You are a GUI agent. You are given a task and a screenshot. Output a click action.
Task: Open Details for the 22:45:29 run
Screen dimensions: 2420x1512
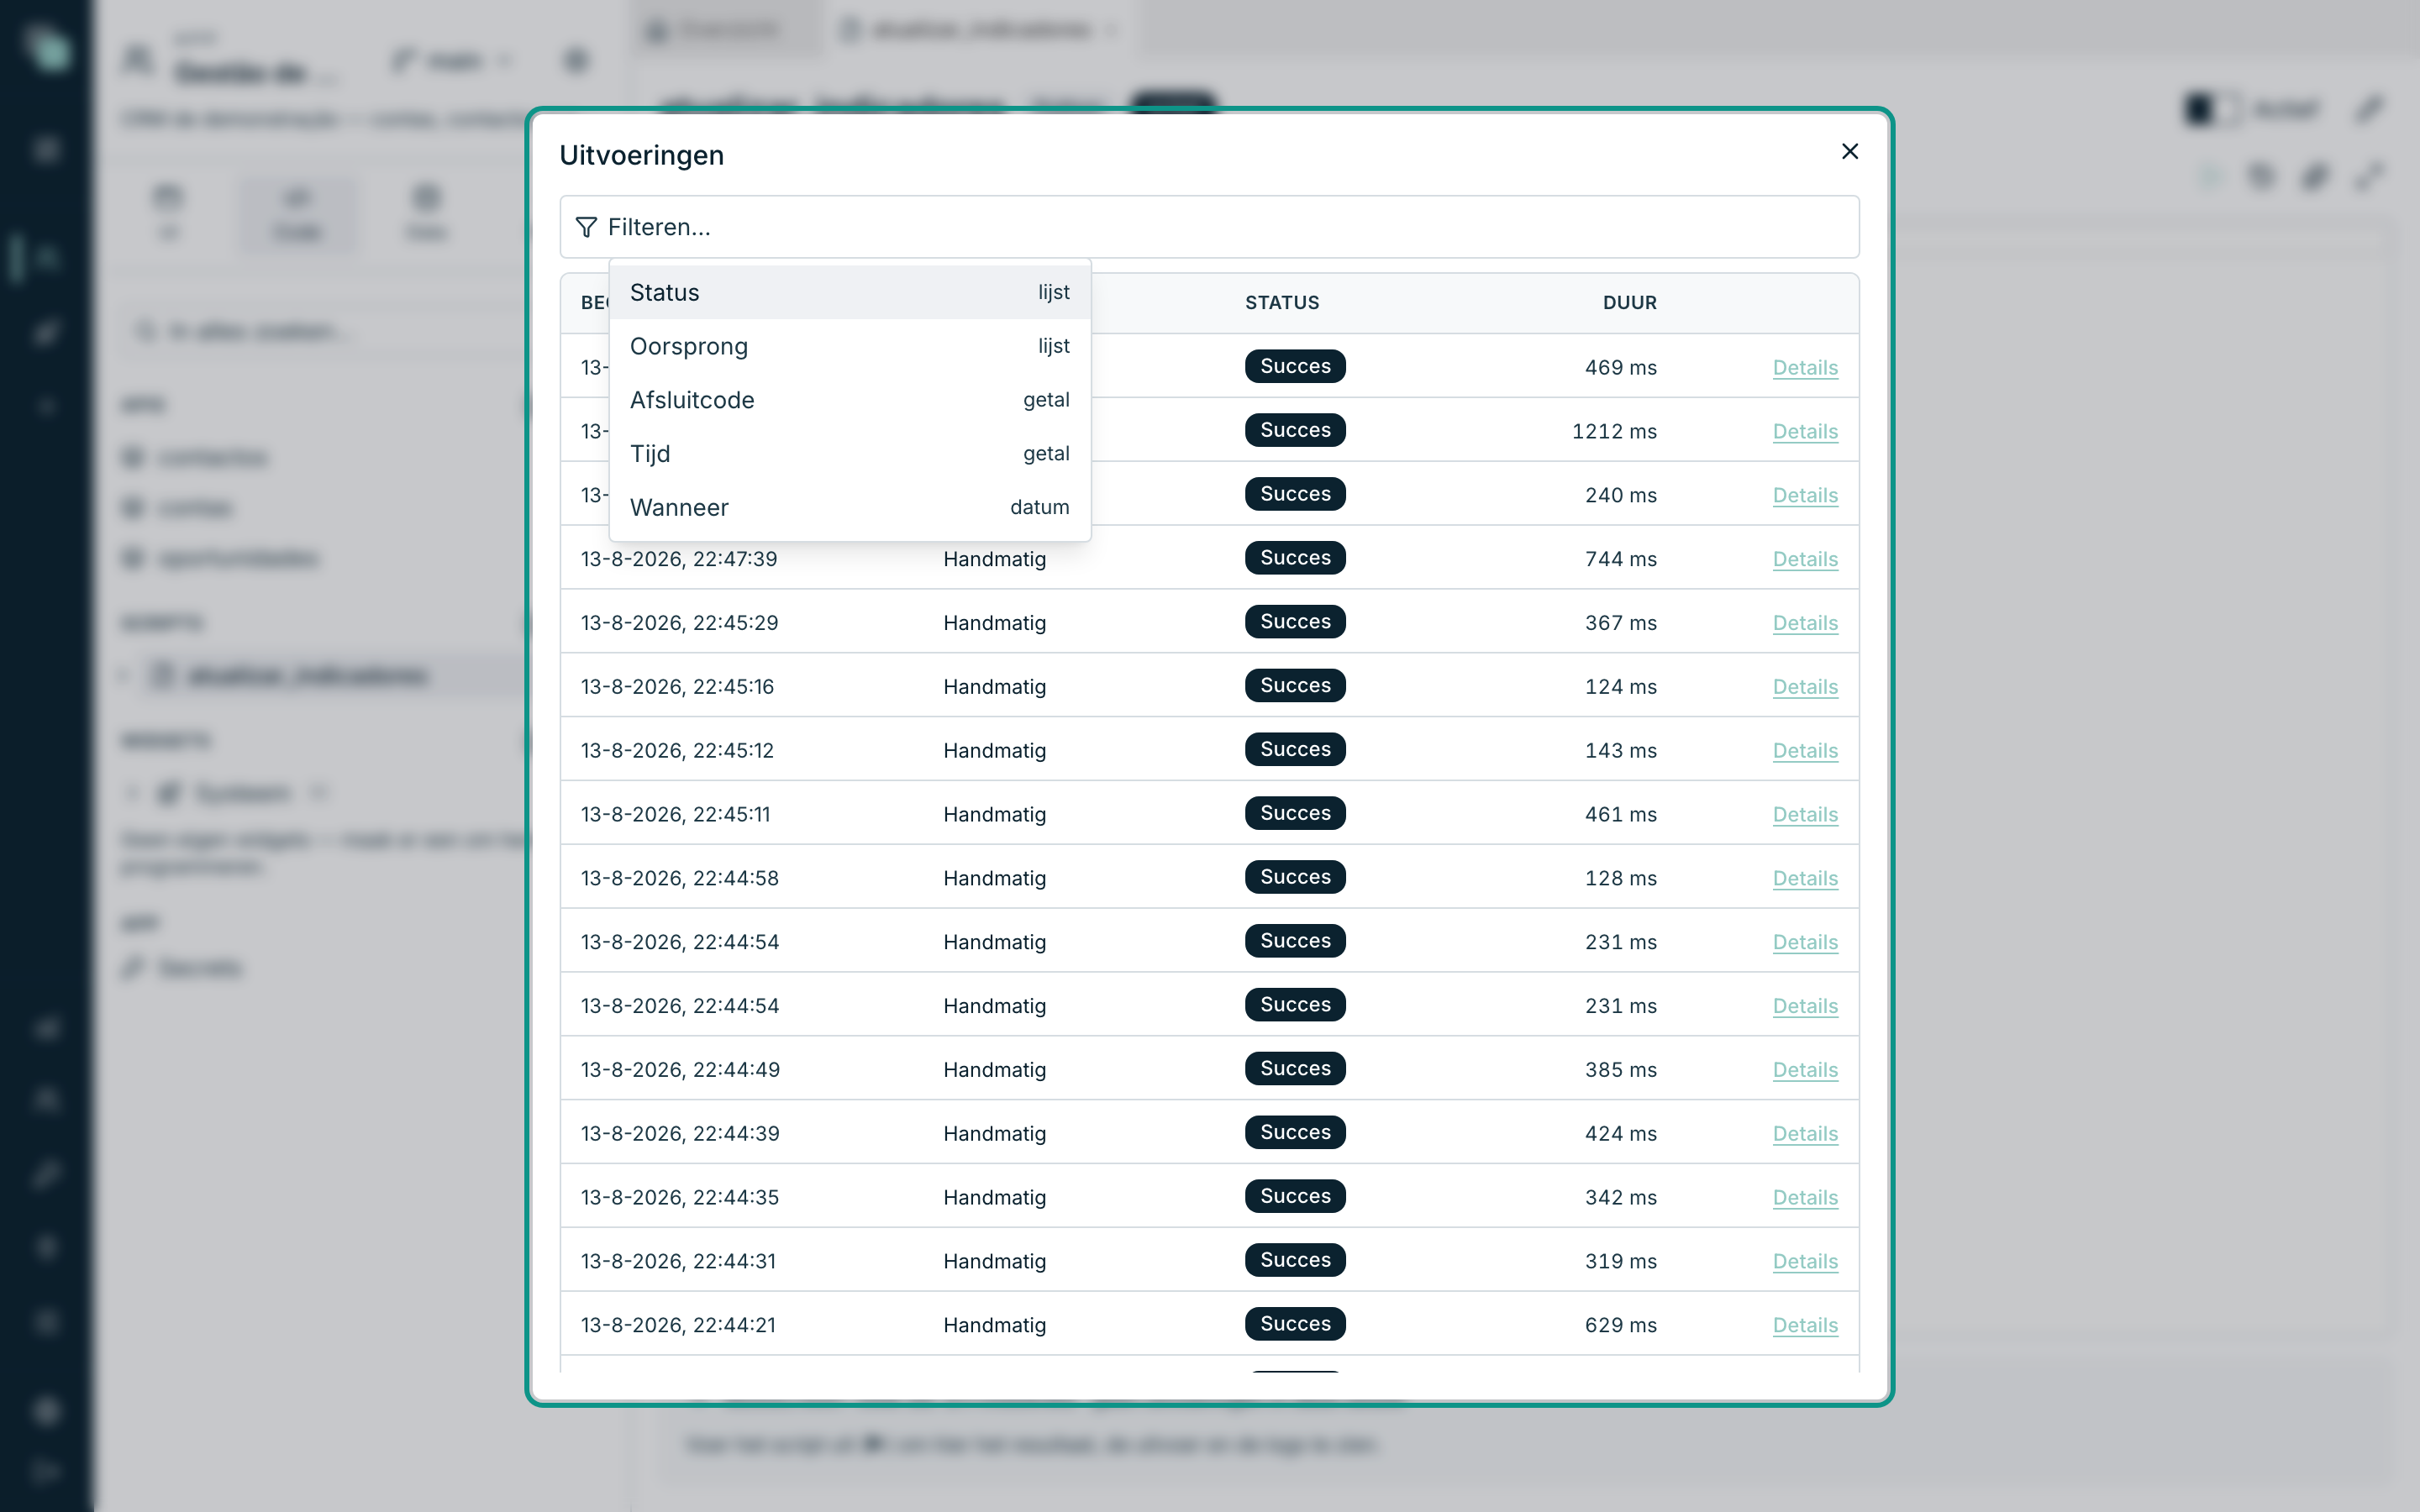tap(1805, 623)
